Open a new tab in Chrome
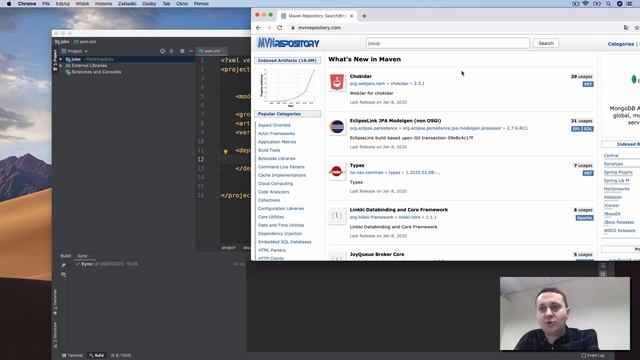This screenshot has height=360, width=640. coord(364,16)
